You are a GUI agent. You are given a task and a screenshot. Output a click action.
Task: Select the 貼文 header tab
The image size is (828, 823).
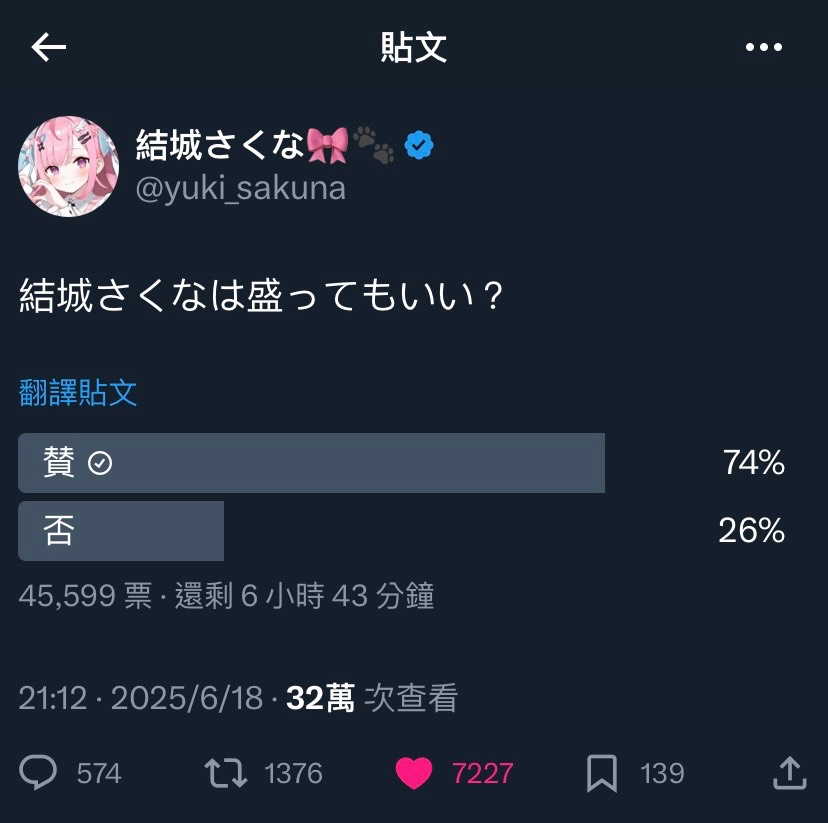tap(414, 46)
